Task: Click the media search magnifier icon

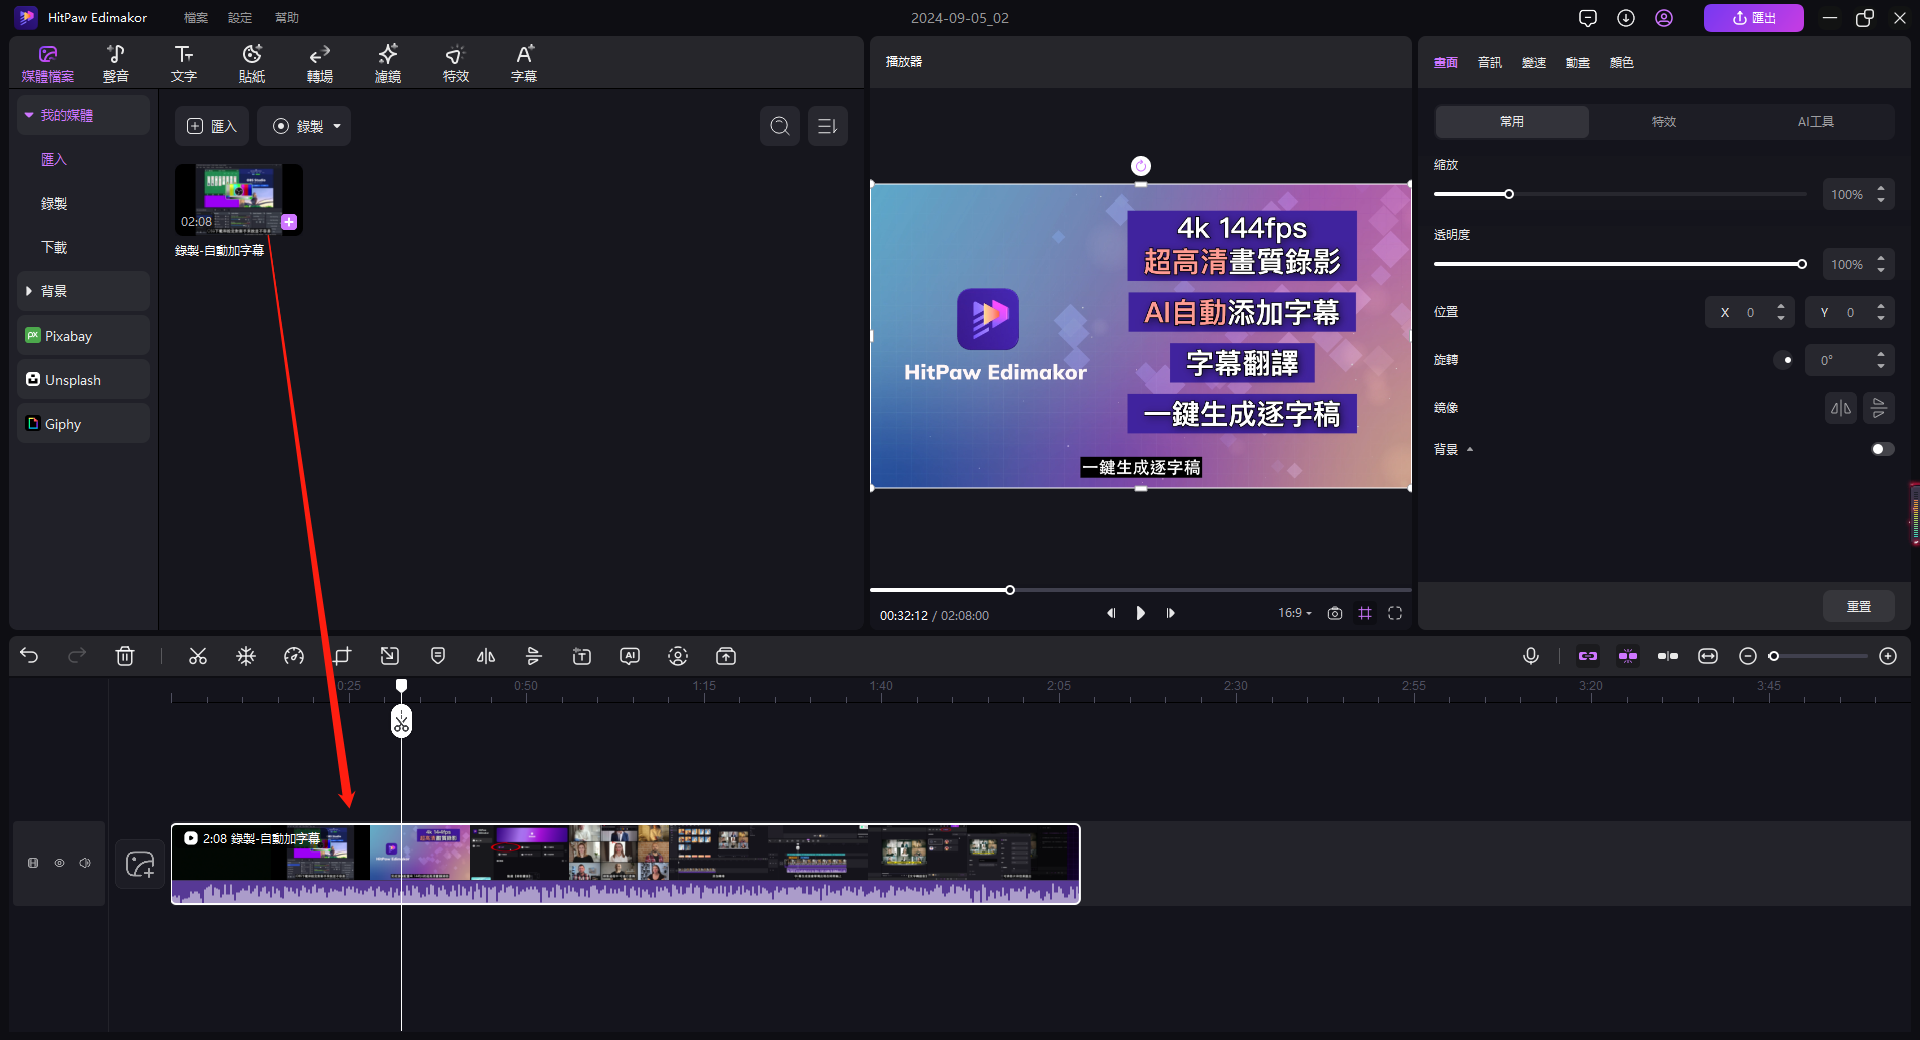Action: (x=780, y=126)
